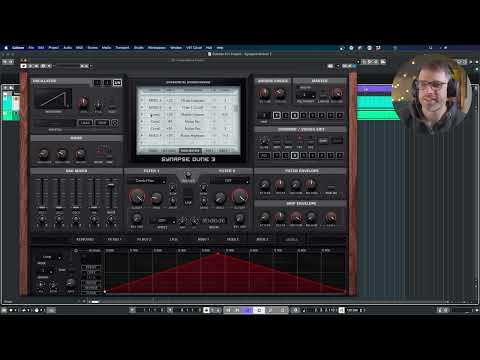Click the purple cycle button in transport bar

pos(247,310)
